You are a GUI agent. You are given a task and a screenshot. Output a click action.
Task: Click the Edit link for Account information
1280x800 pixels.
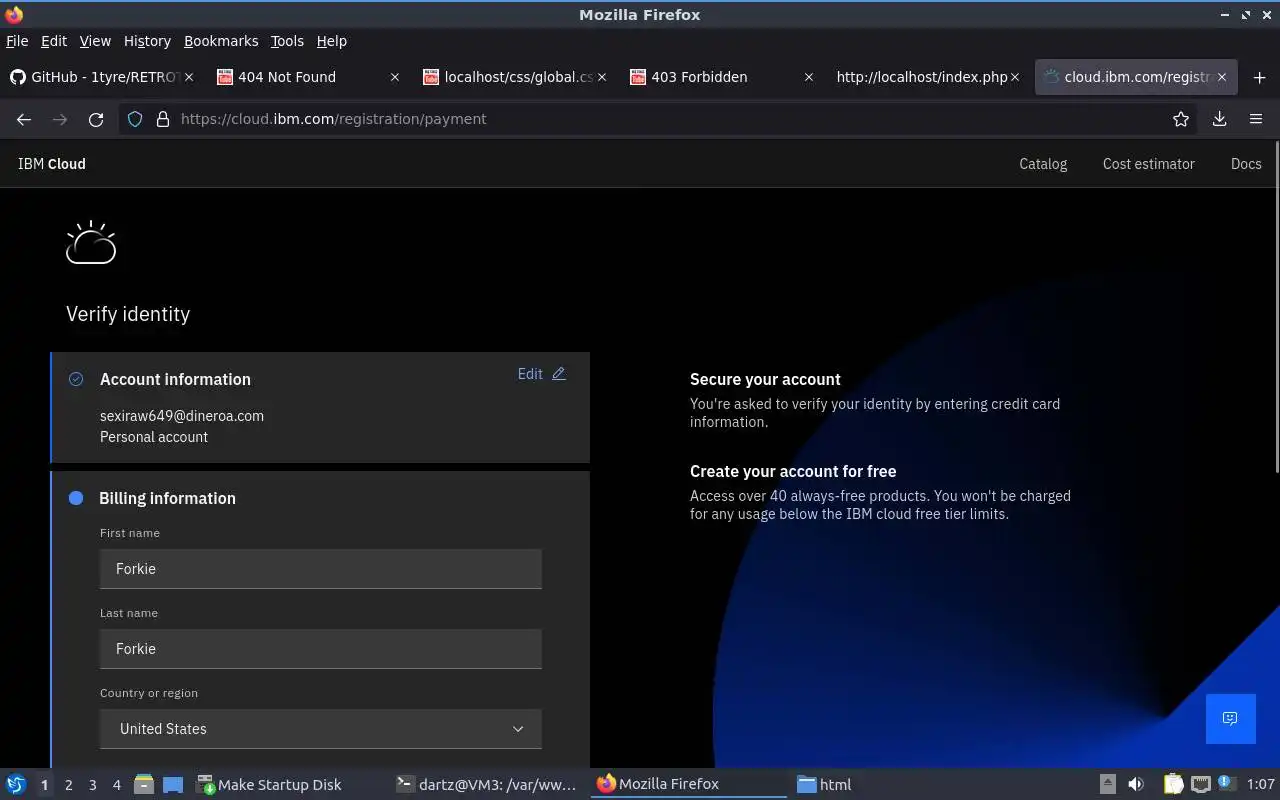click(x=530, y=374)
